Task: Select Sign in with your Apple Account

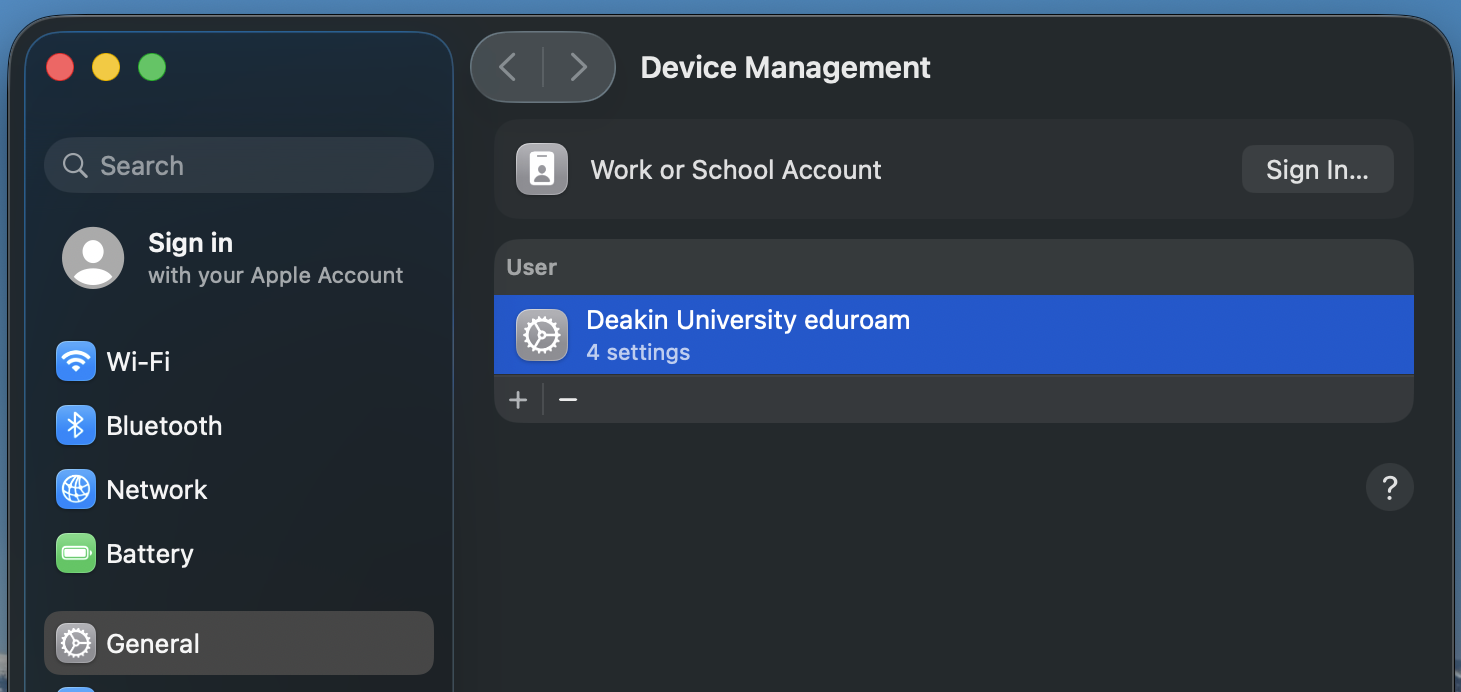Action: (275, 258)
